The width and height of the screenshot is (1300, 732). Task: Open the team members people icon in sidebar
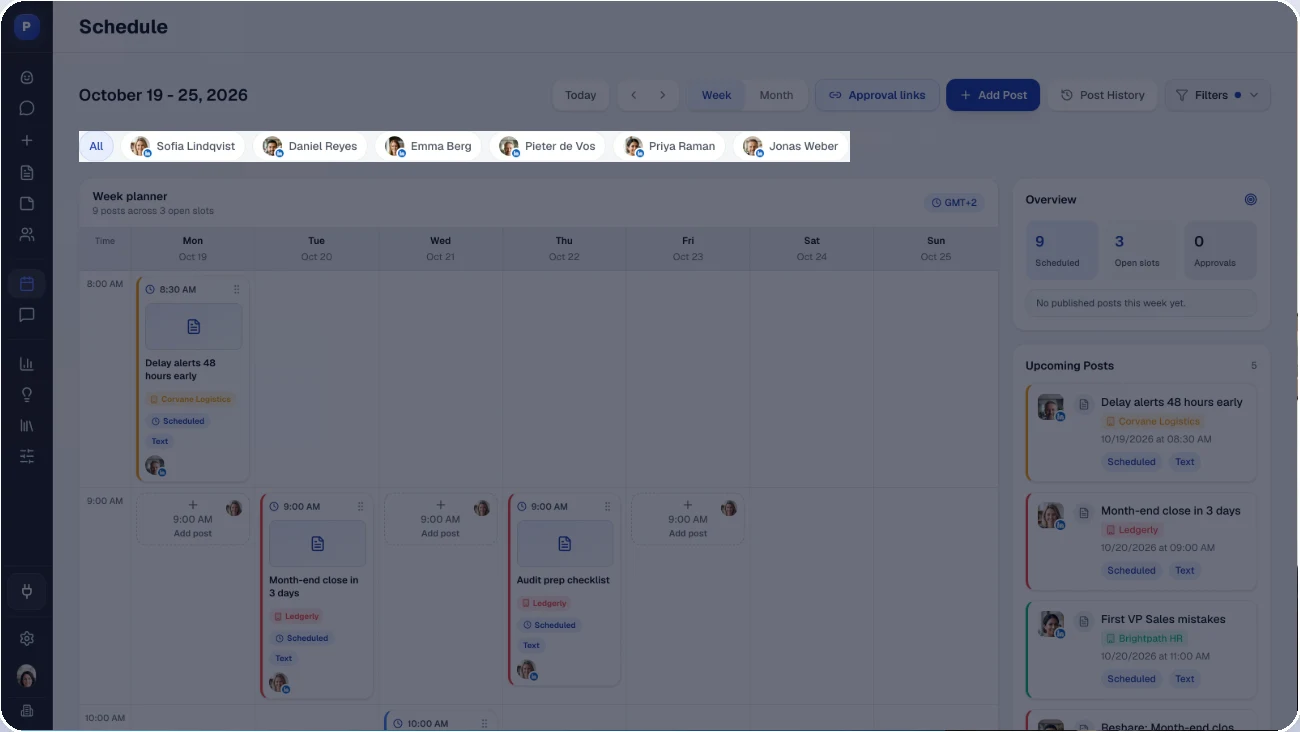[x=27, y=235]
